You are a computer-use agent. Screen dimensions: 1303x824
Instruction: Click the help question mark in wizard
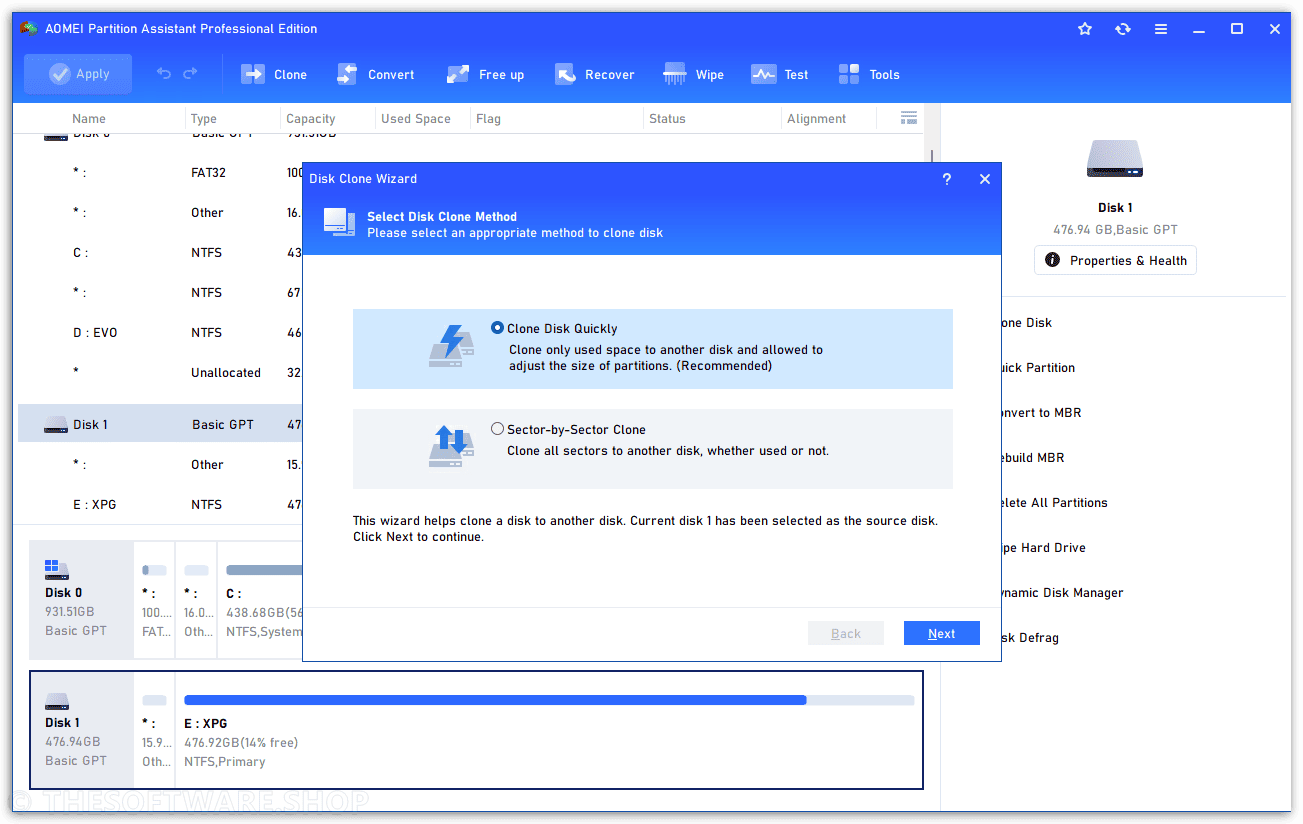[x=947, y=179]
